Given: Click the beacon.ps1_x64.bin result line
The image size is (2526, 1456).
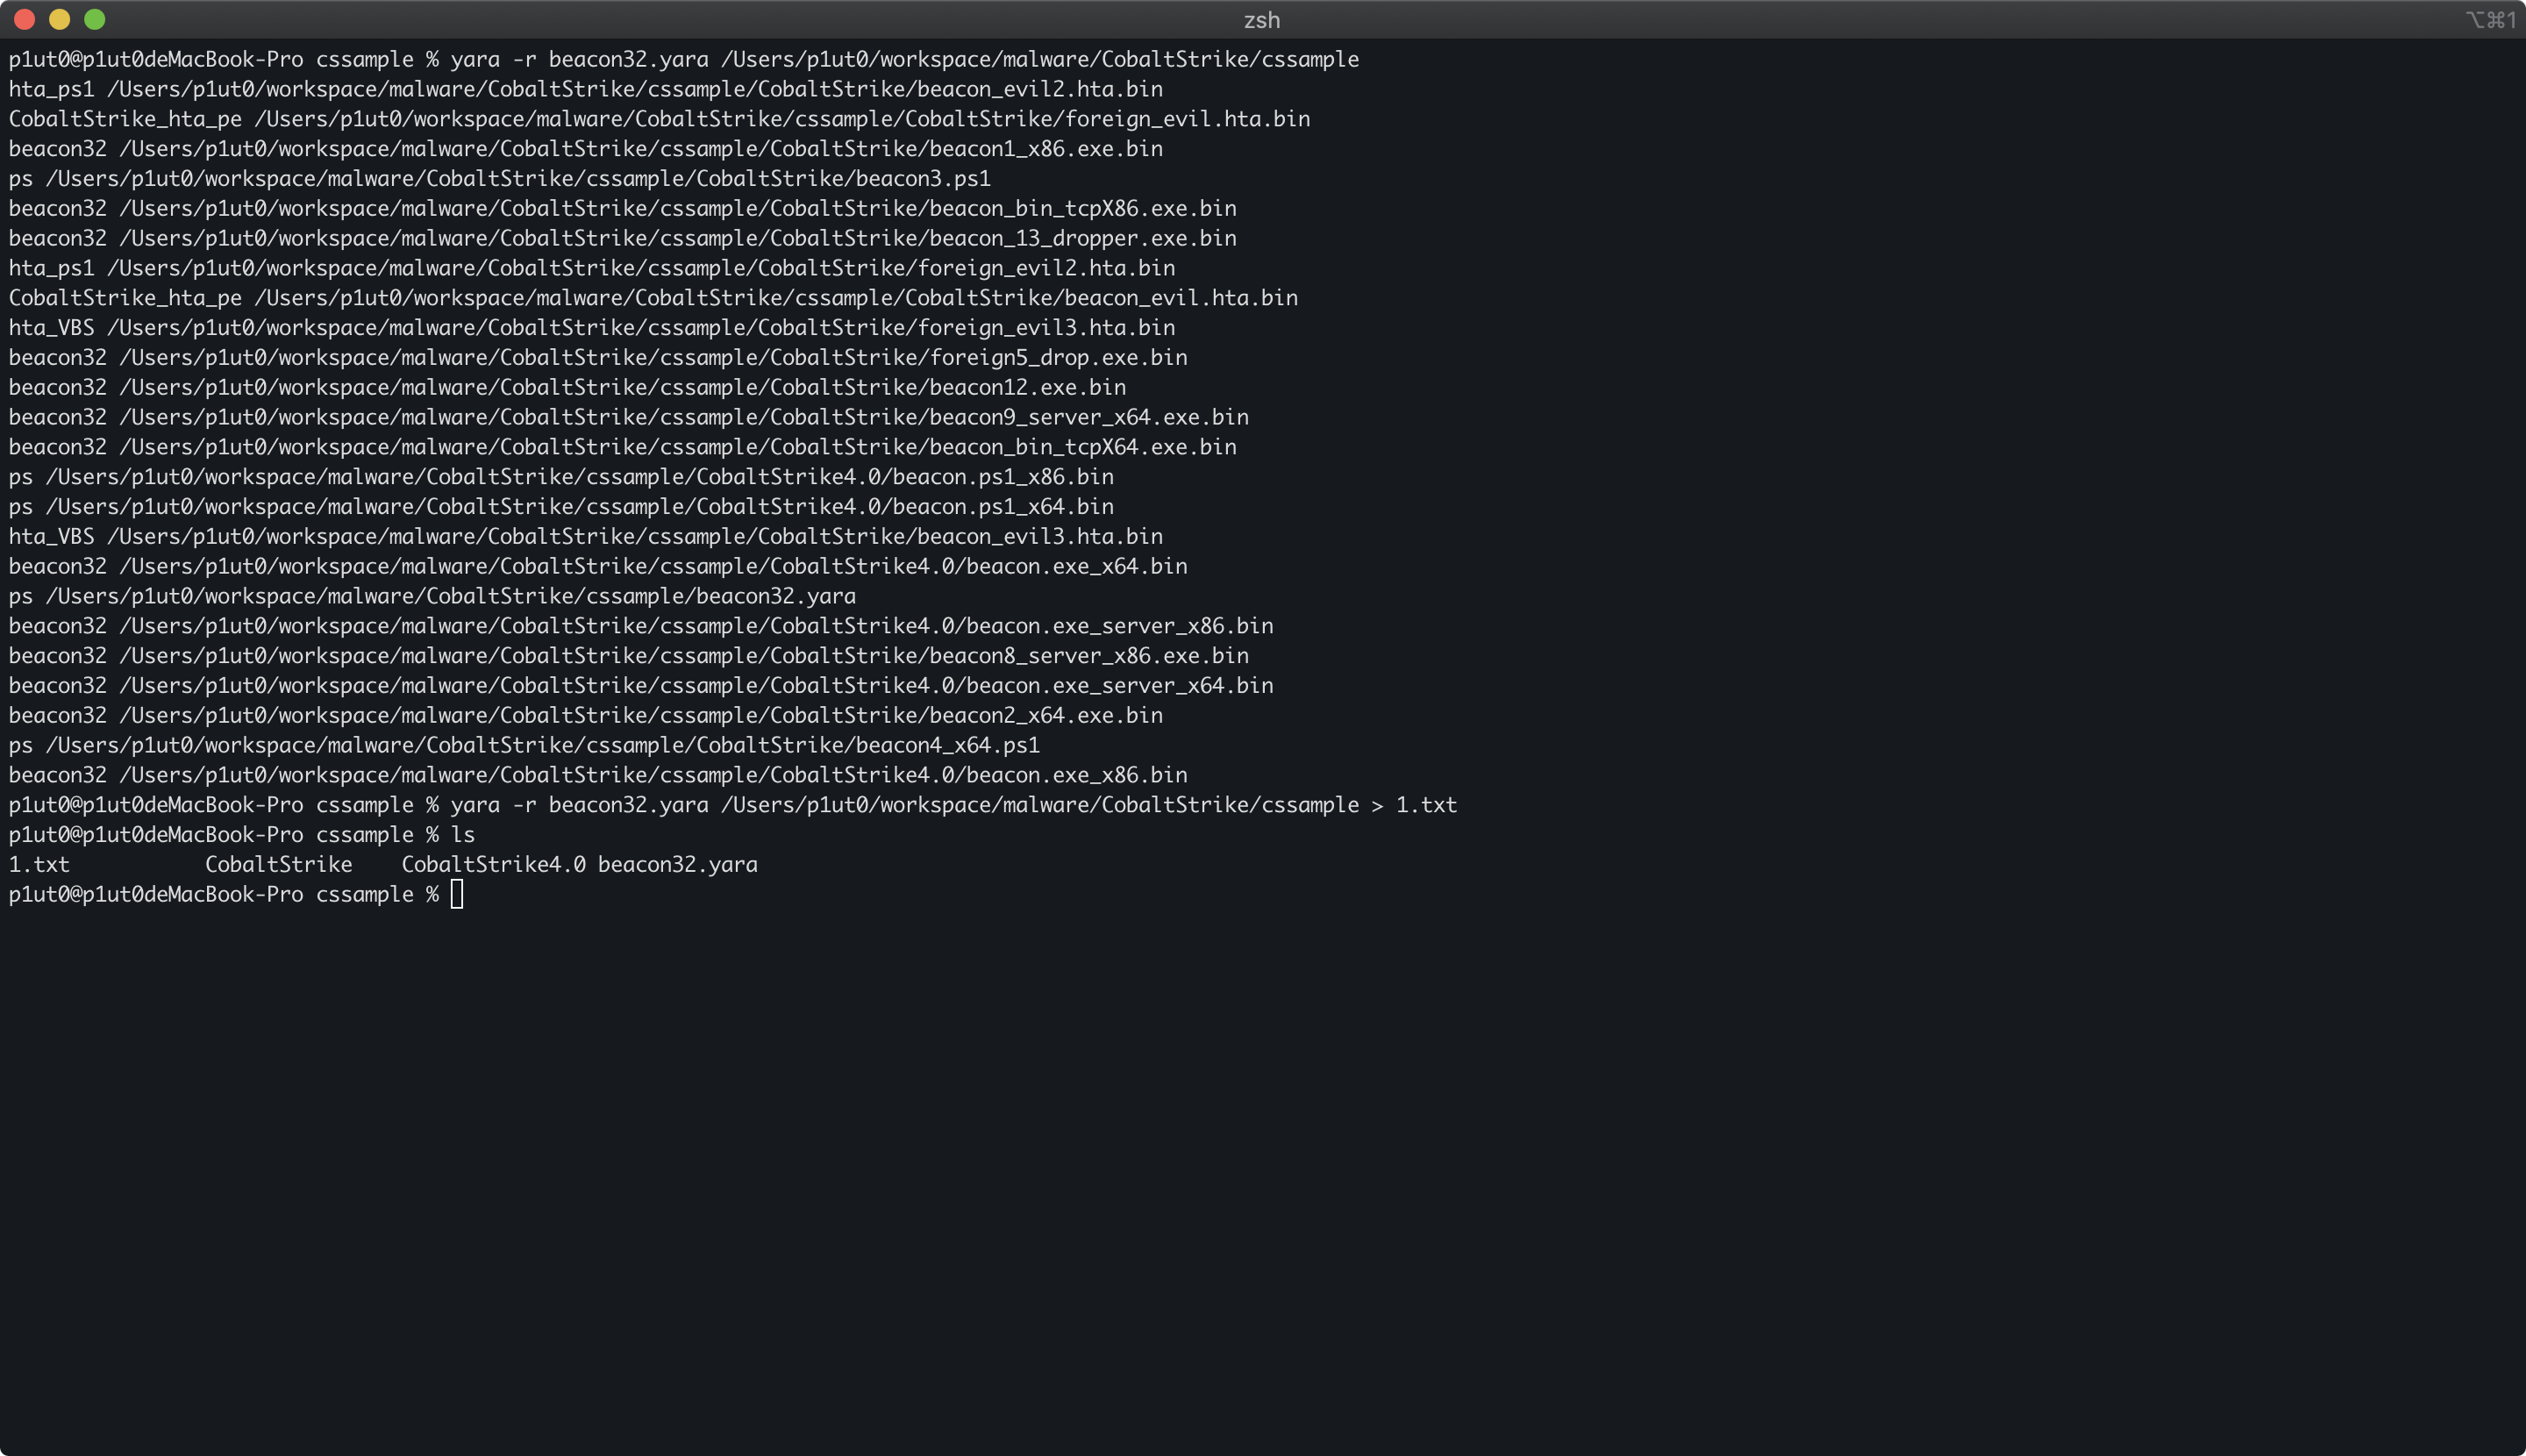Looking at the screenshot, I should point(561,507).
